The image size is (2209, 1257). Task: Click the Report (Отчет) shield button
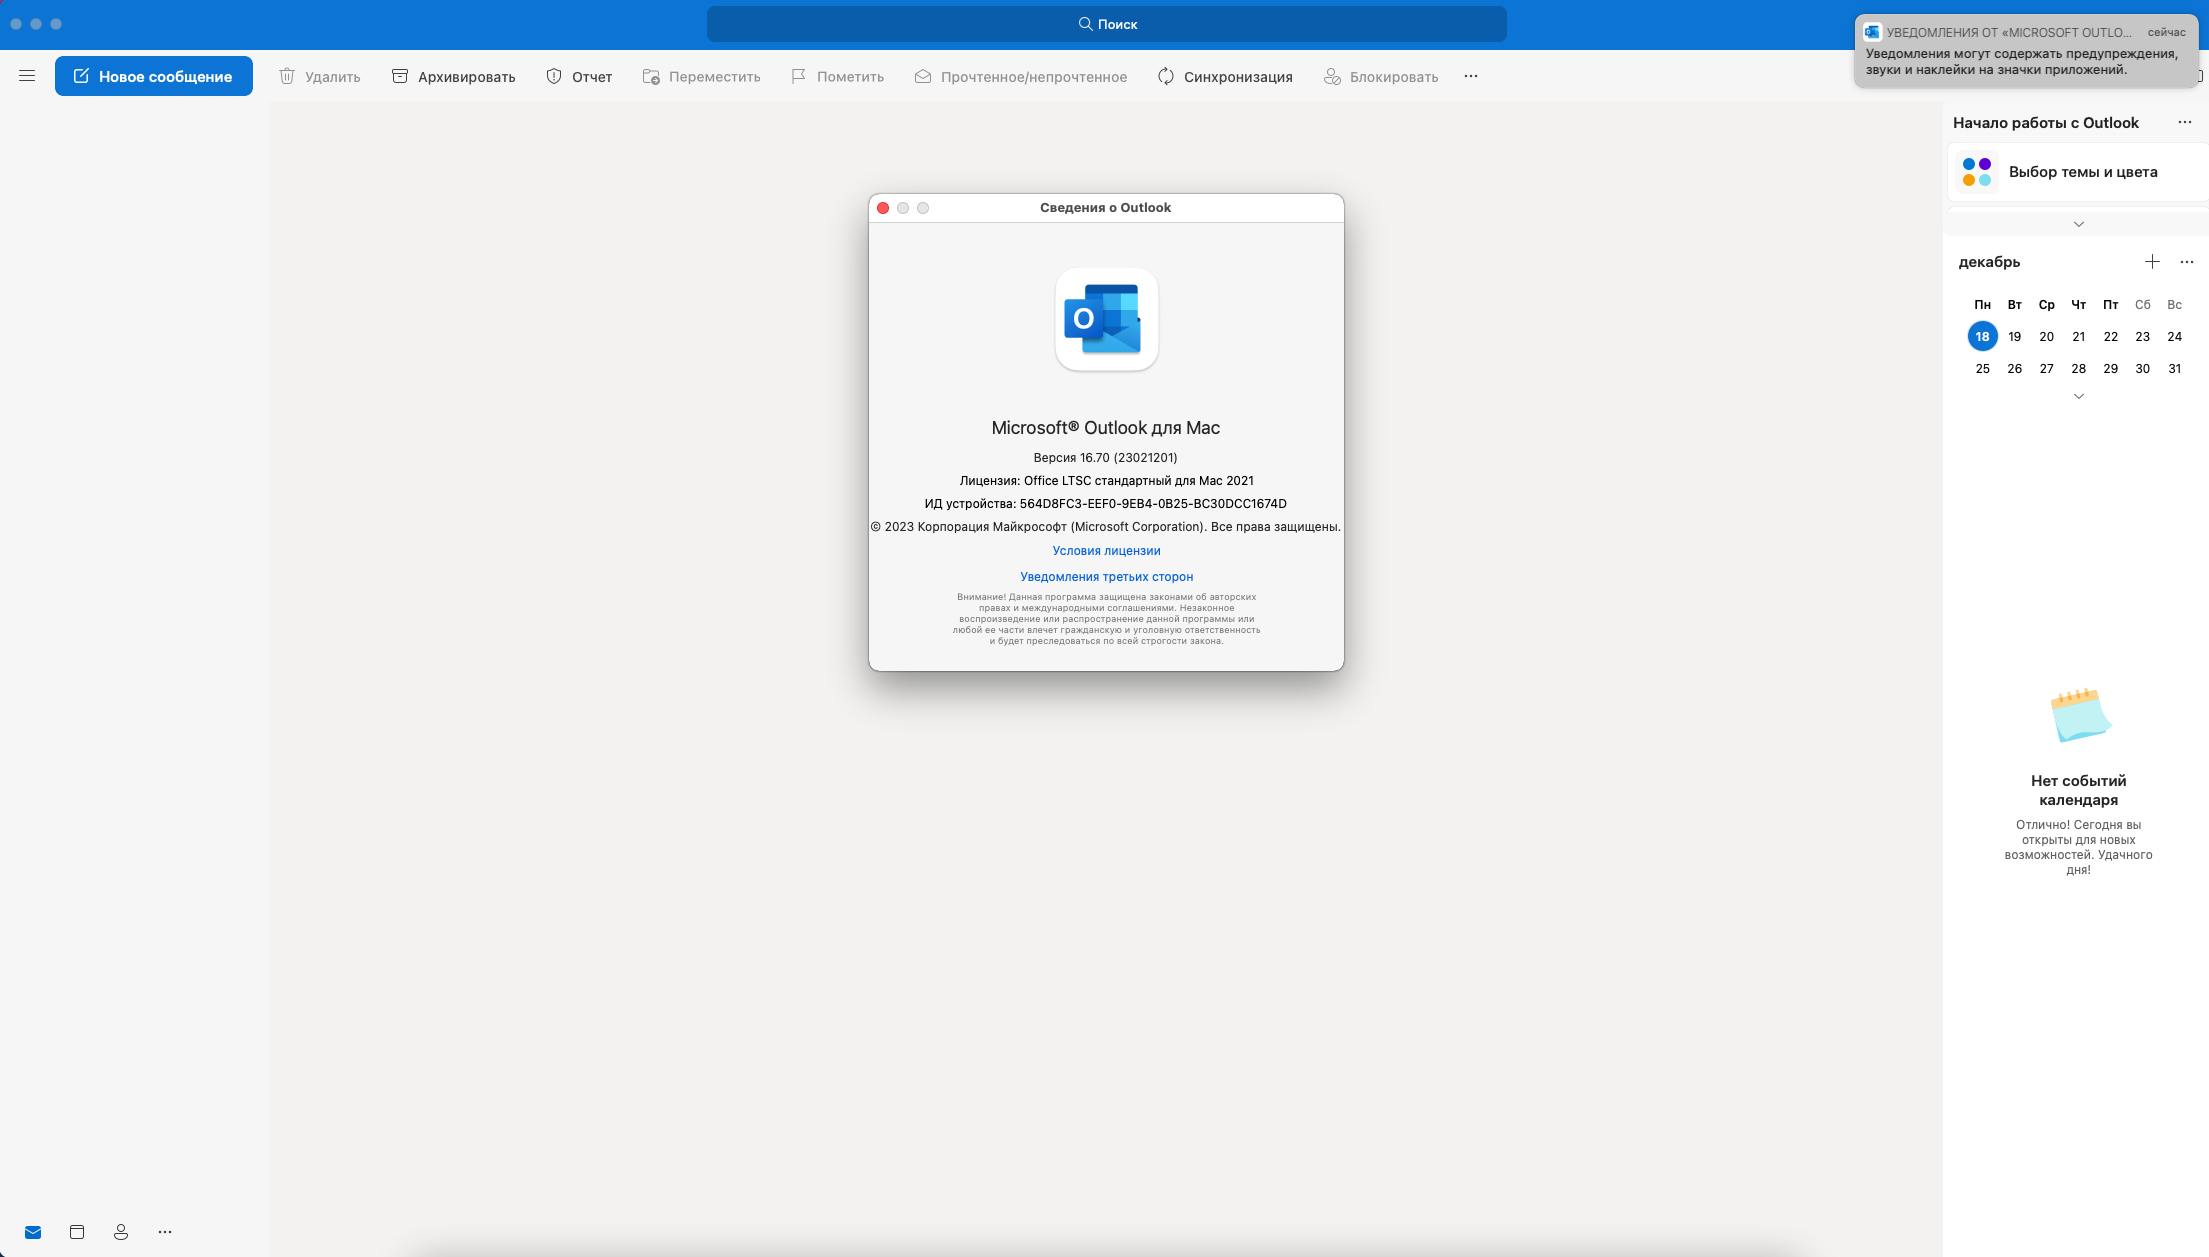point(579,76)
